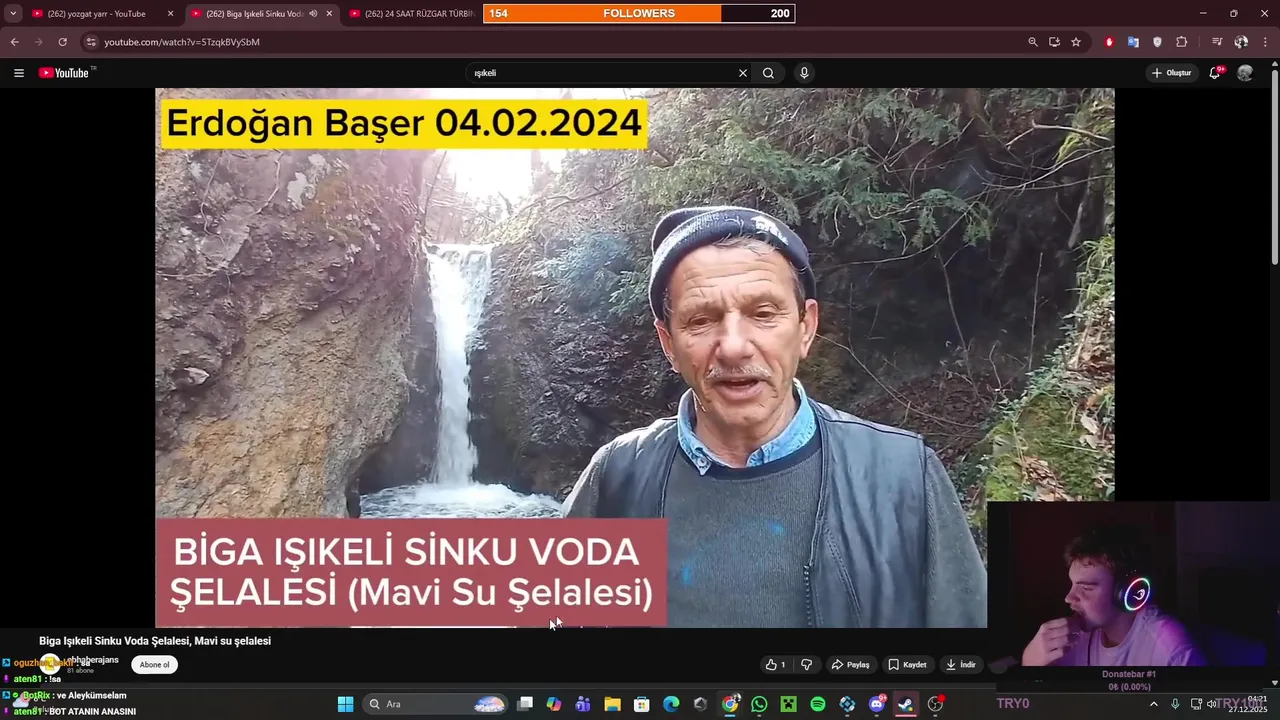Like the video with thumbs up
Viewport: 1280px width, 720px height.
775,665
